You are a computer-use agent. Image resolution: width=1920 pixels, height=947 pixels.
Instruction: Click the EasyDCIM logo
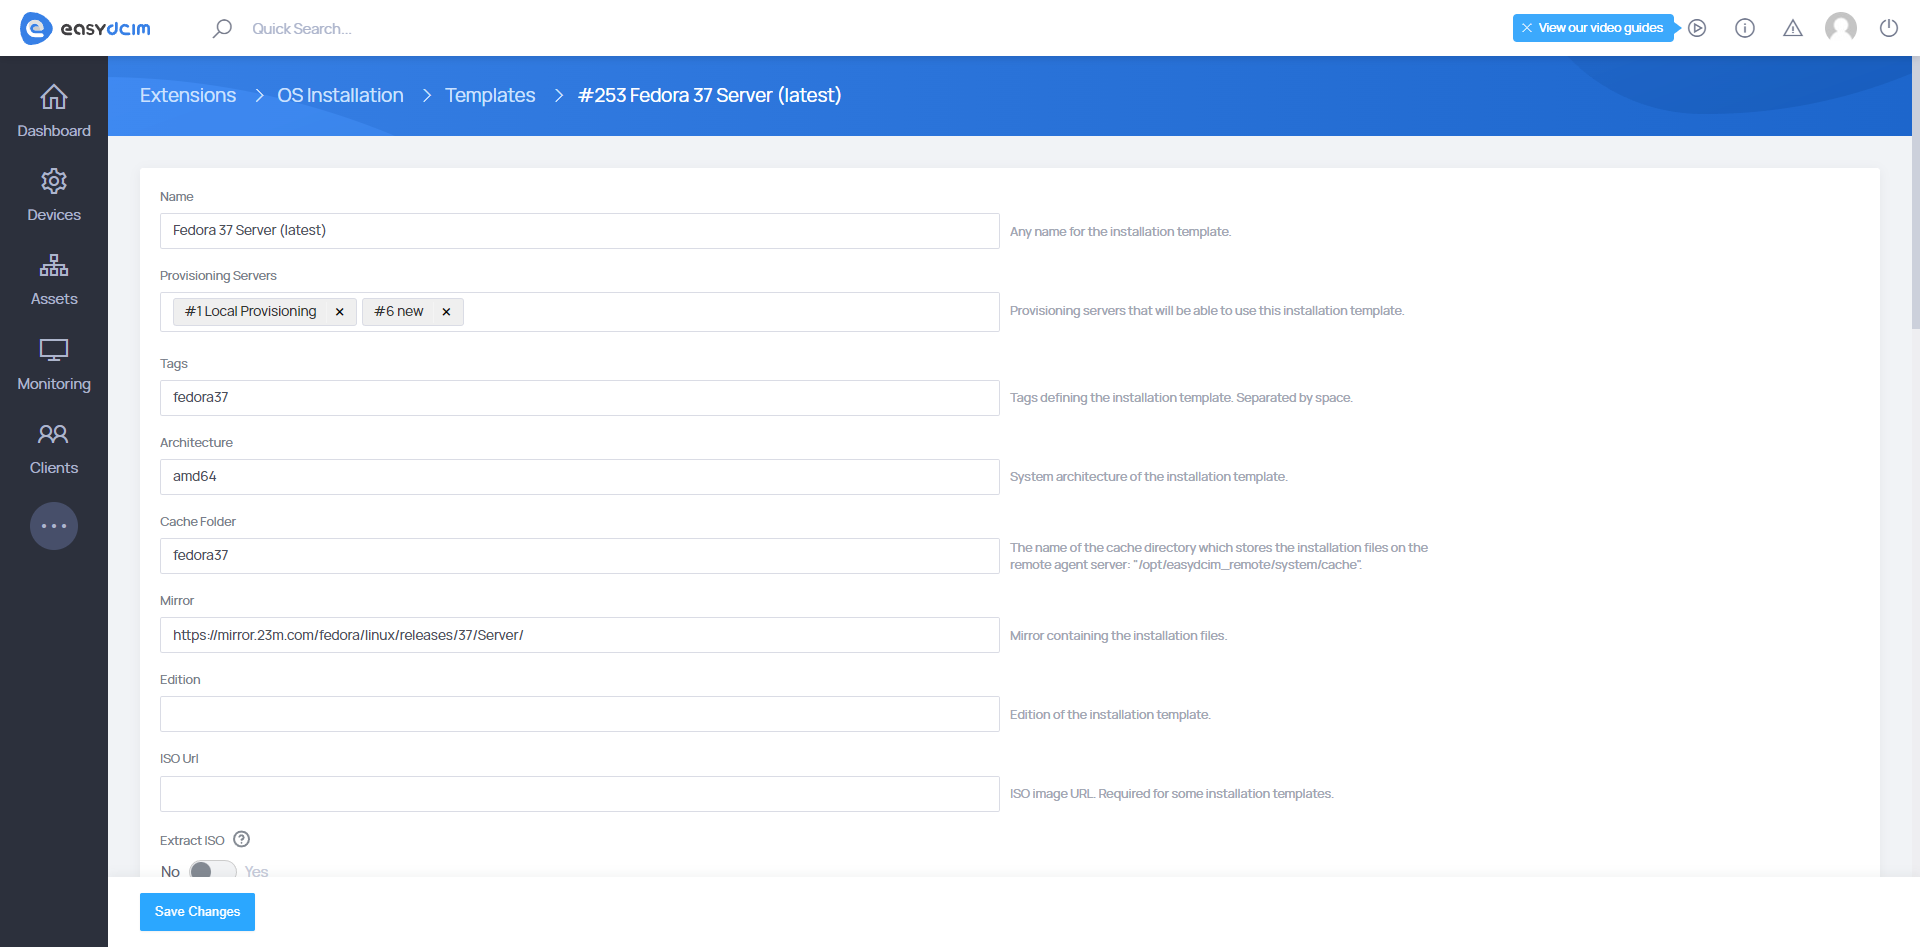tap(85, 28)
